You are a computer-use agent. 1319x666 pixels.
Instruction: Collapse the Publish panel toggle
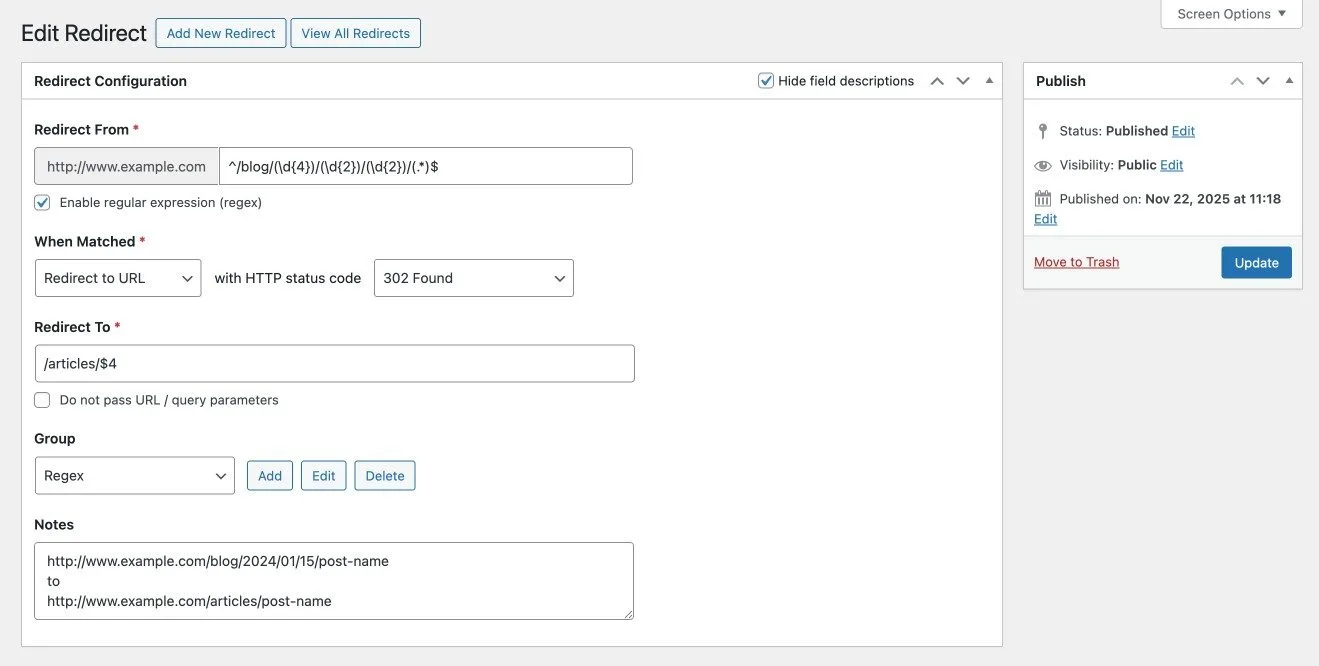(1289, 81)
